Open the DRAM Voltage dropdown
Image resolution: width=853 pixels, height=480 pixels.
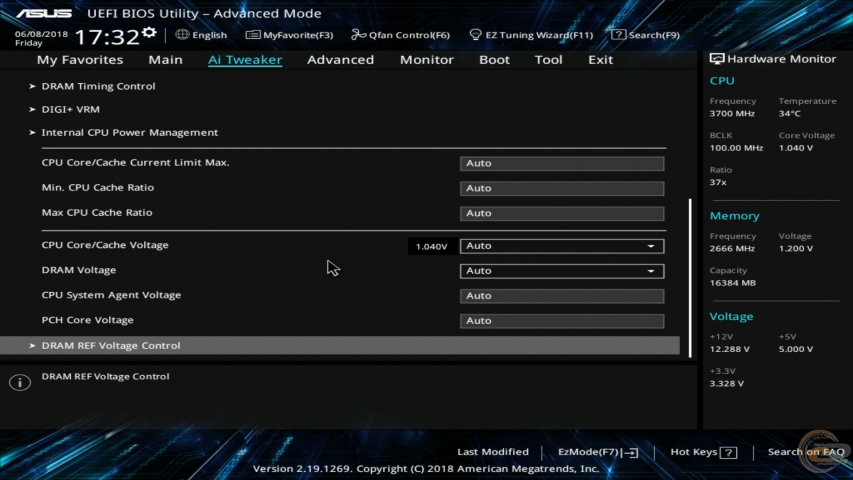(x=561, y=271)
